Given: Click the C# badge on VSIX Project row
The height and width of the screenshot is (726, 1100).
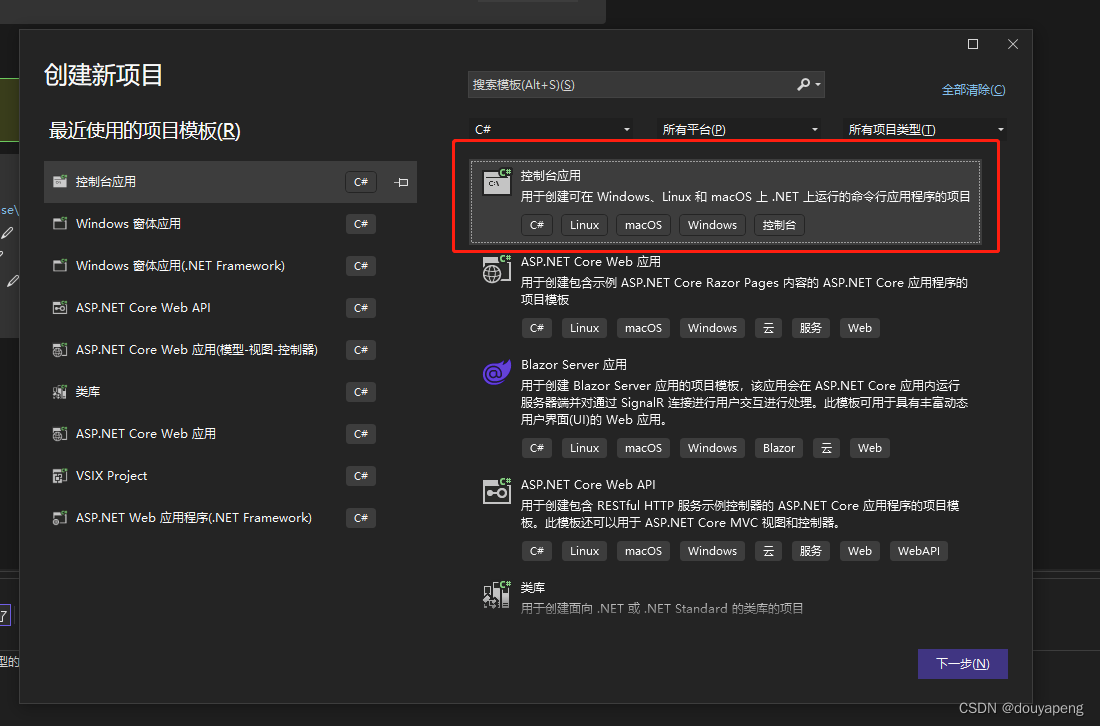Looking at the screenshot, I should coord(361,476).
